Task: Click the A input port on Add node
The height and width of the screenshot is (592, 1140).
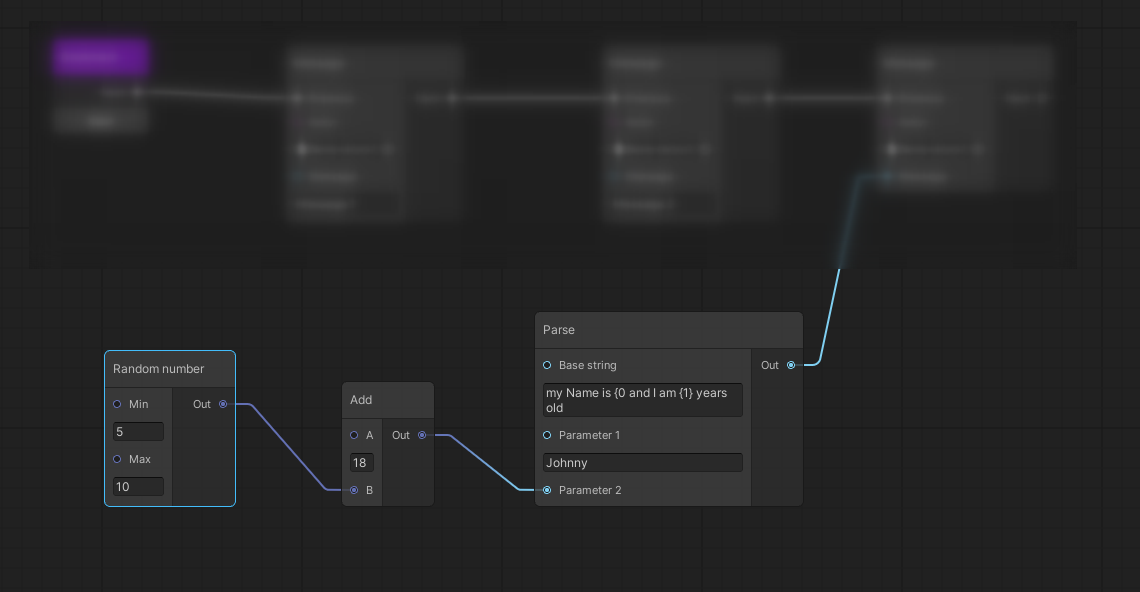Action: point(354,435)
